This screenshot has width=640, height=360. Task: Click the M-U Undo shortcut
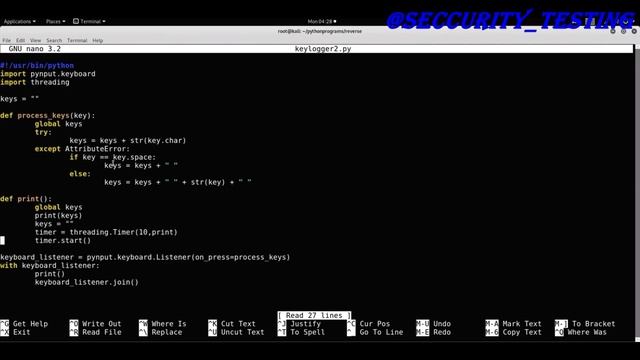tap(433, 324)
